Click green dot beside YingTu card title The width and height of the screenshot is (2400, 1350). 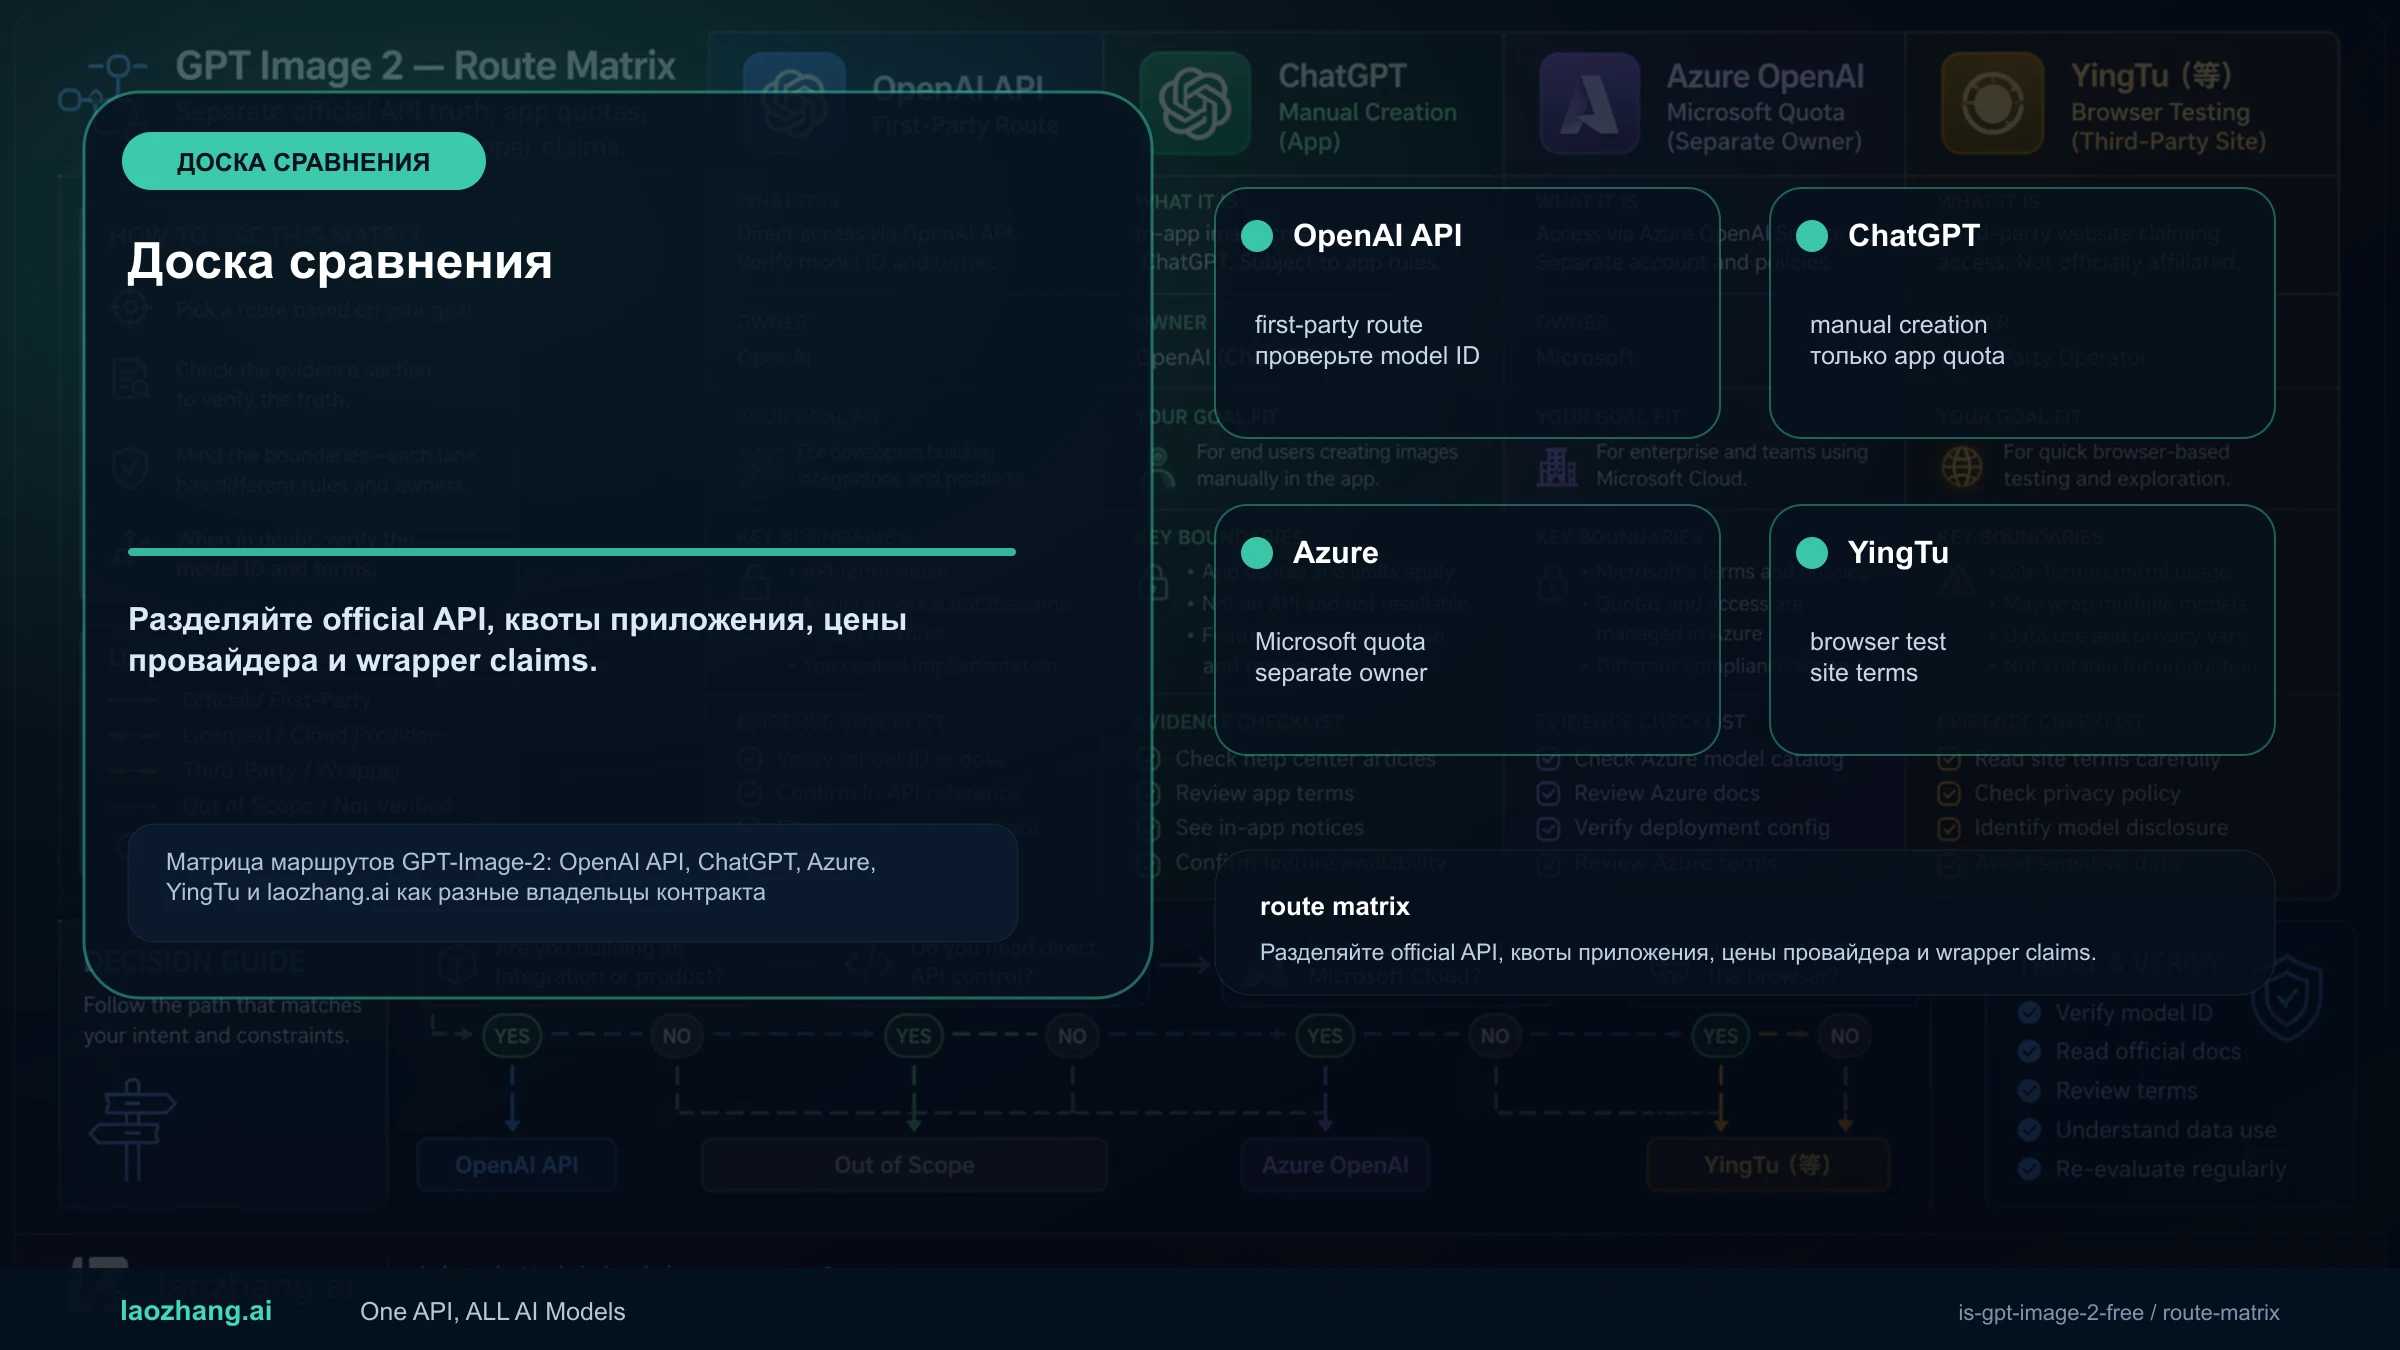(x=1812, y=553)
